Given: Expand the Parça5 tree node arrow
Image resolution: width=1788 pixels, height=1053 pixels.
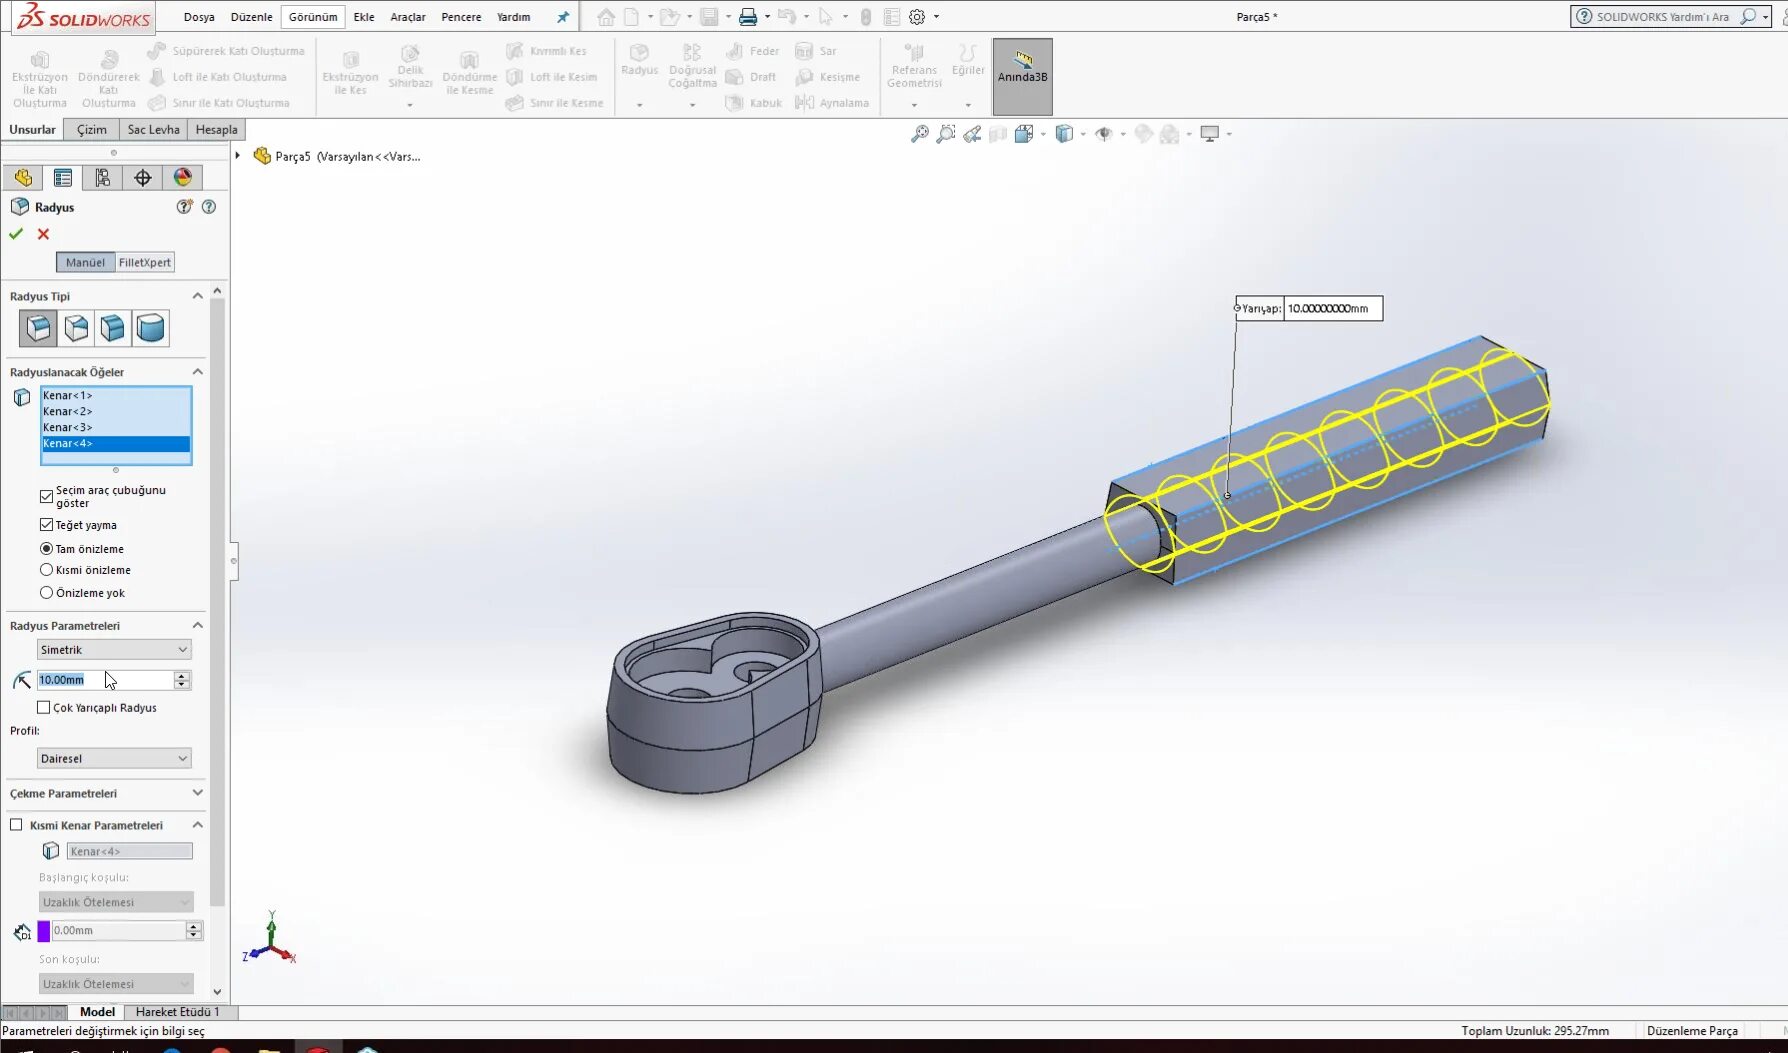Looking at the screenshot, I should 238,156.
